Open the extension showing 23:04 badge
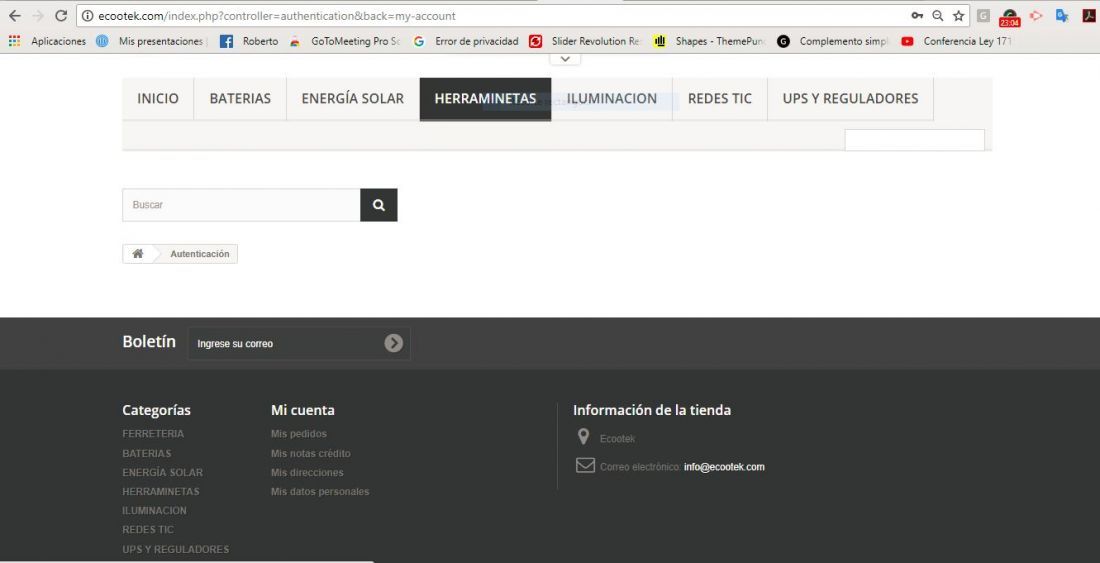Image resolution: width=1100 pixels, height=563 pixels. [1010, 18]
